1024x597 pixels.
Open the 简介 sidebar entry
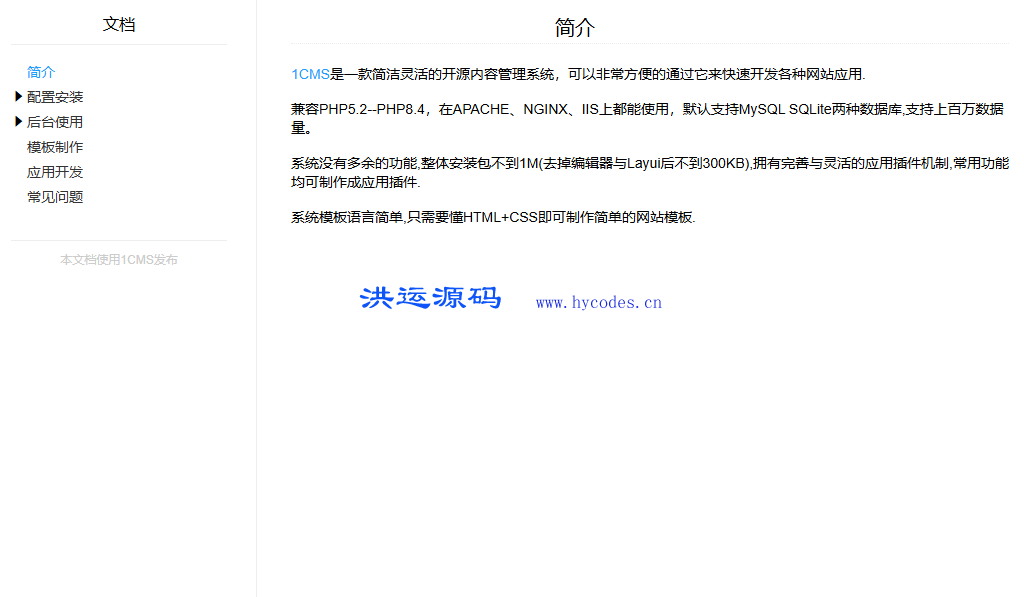click(x=41, y=72)
